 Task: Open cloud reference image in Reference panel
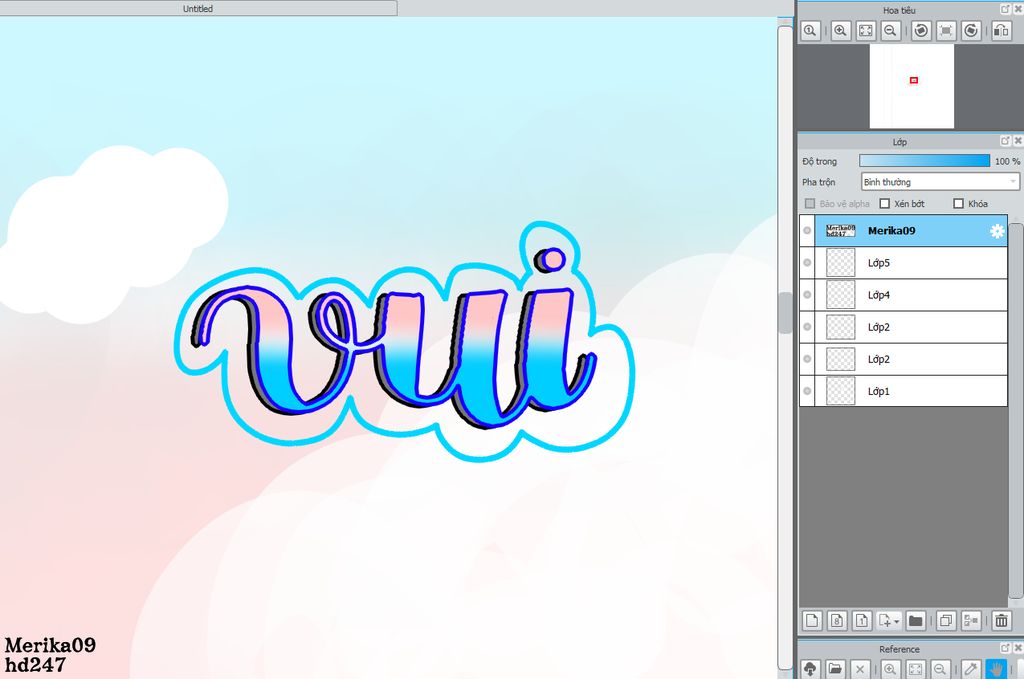click(810, 669)
